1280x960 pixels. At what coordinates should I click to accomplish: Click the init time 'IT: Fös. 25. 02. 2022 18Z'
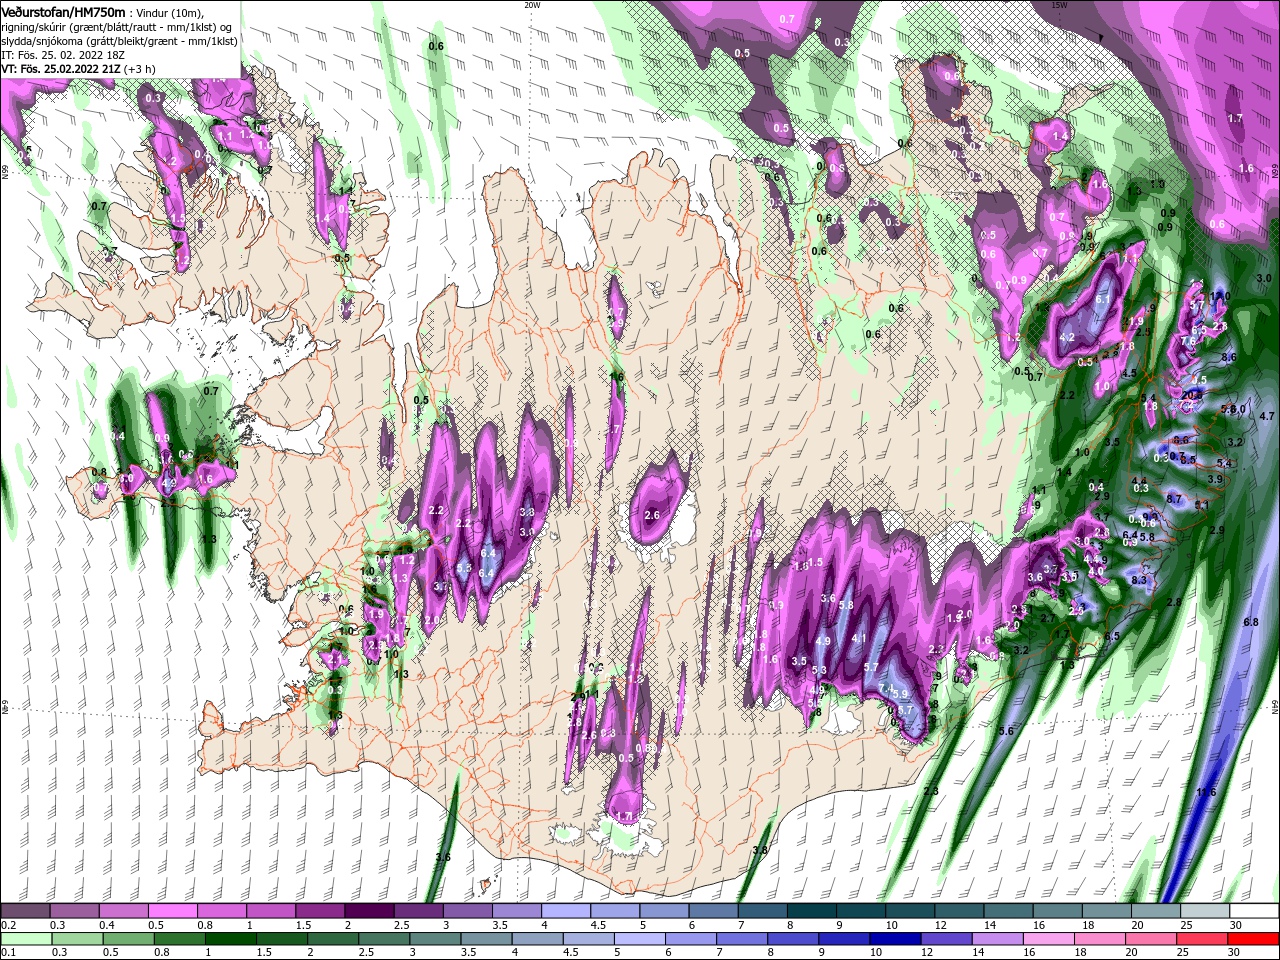click(65, 54)
